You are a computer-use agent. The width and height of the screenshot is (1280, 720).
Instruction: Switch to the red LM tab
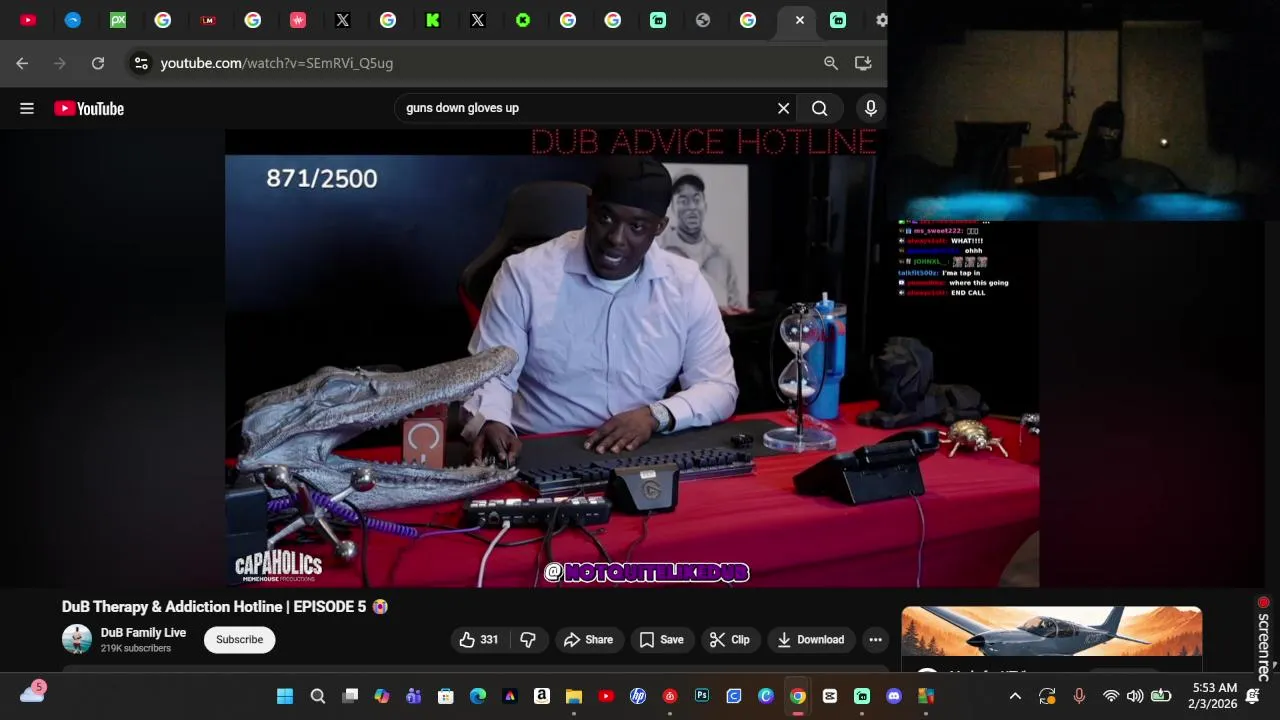[x=208, y=20]
